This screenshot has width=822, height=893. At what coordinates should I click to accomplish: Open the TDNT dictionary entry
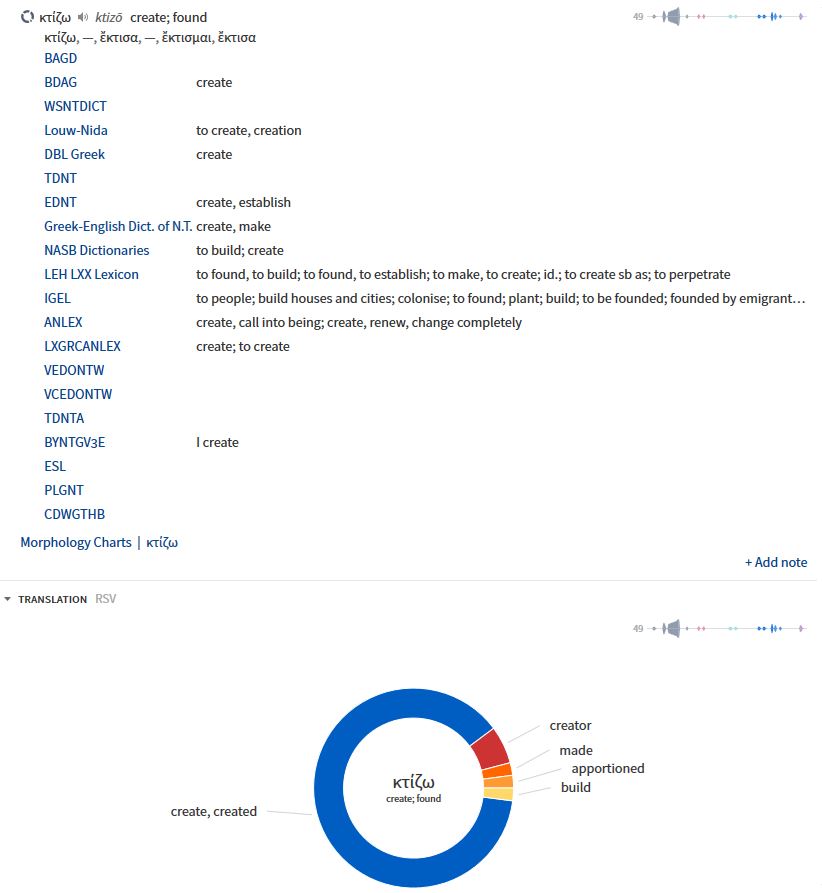coord(60,178)
